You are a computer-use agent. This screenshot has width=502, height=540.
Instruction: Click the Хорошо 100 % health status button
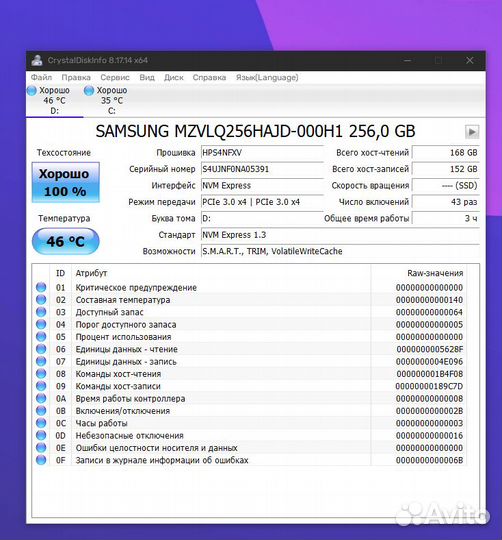65,182
